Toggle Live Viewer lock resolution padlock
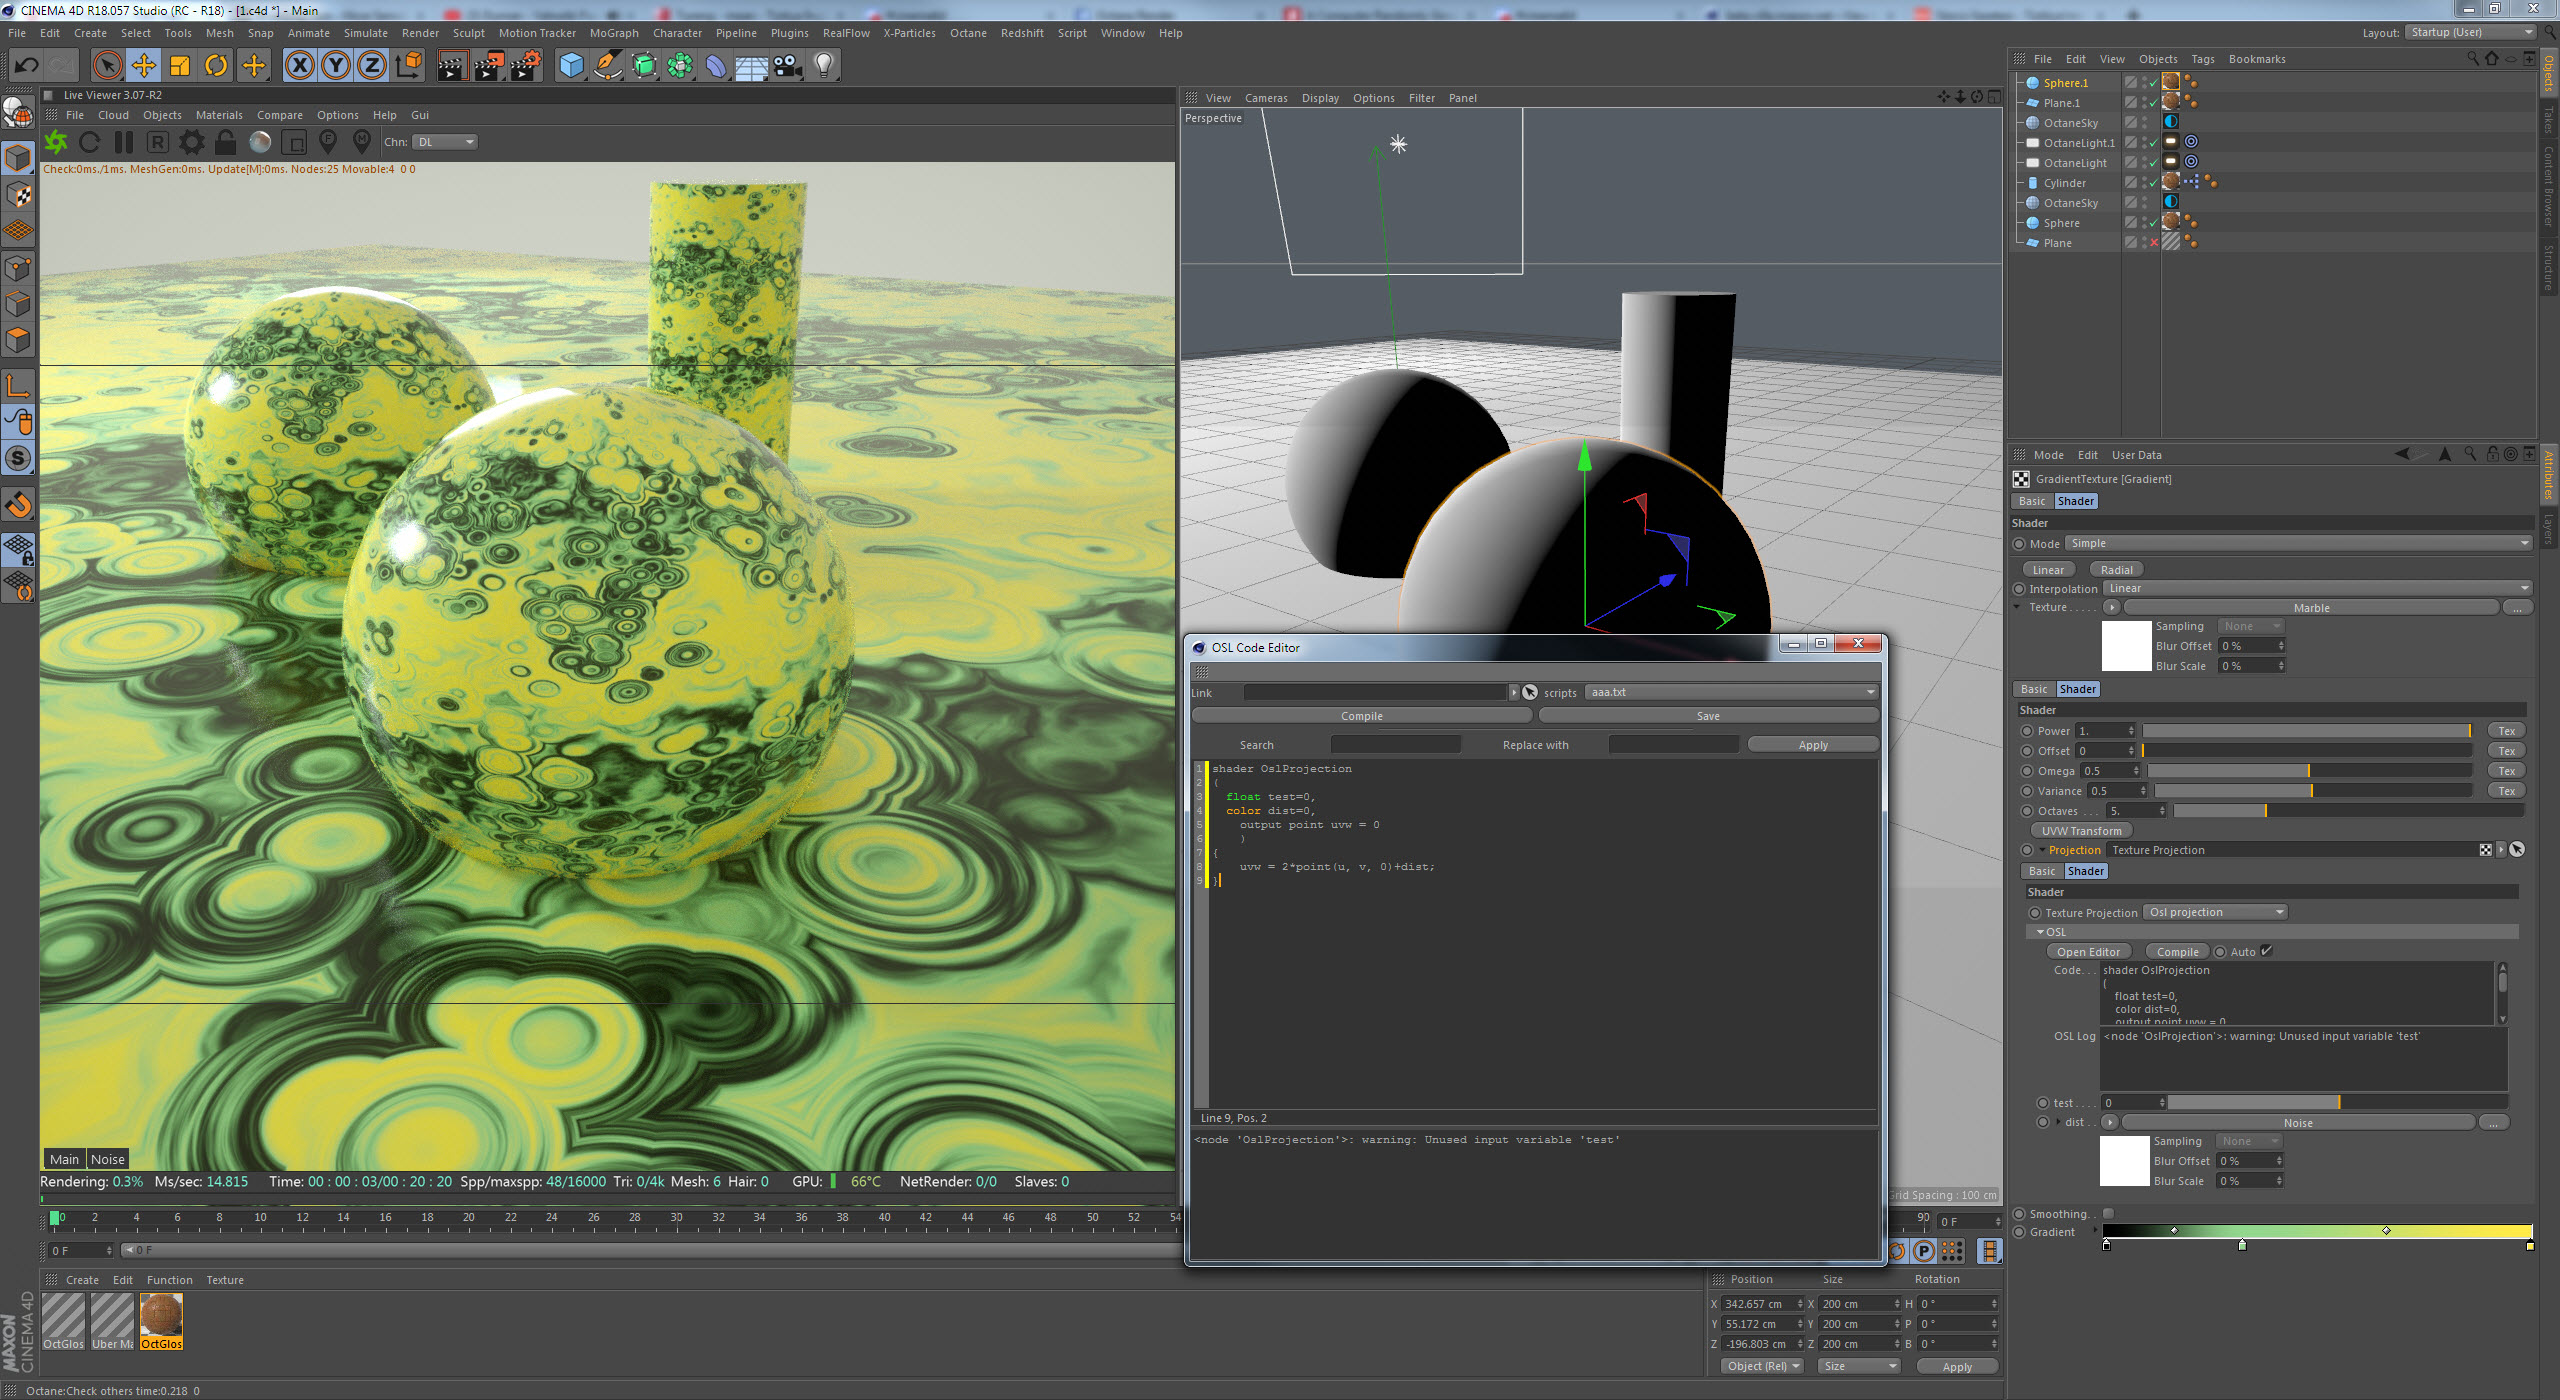Image resolution: width=2560 pixels, height=1400 pixels. coord(226,142)
